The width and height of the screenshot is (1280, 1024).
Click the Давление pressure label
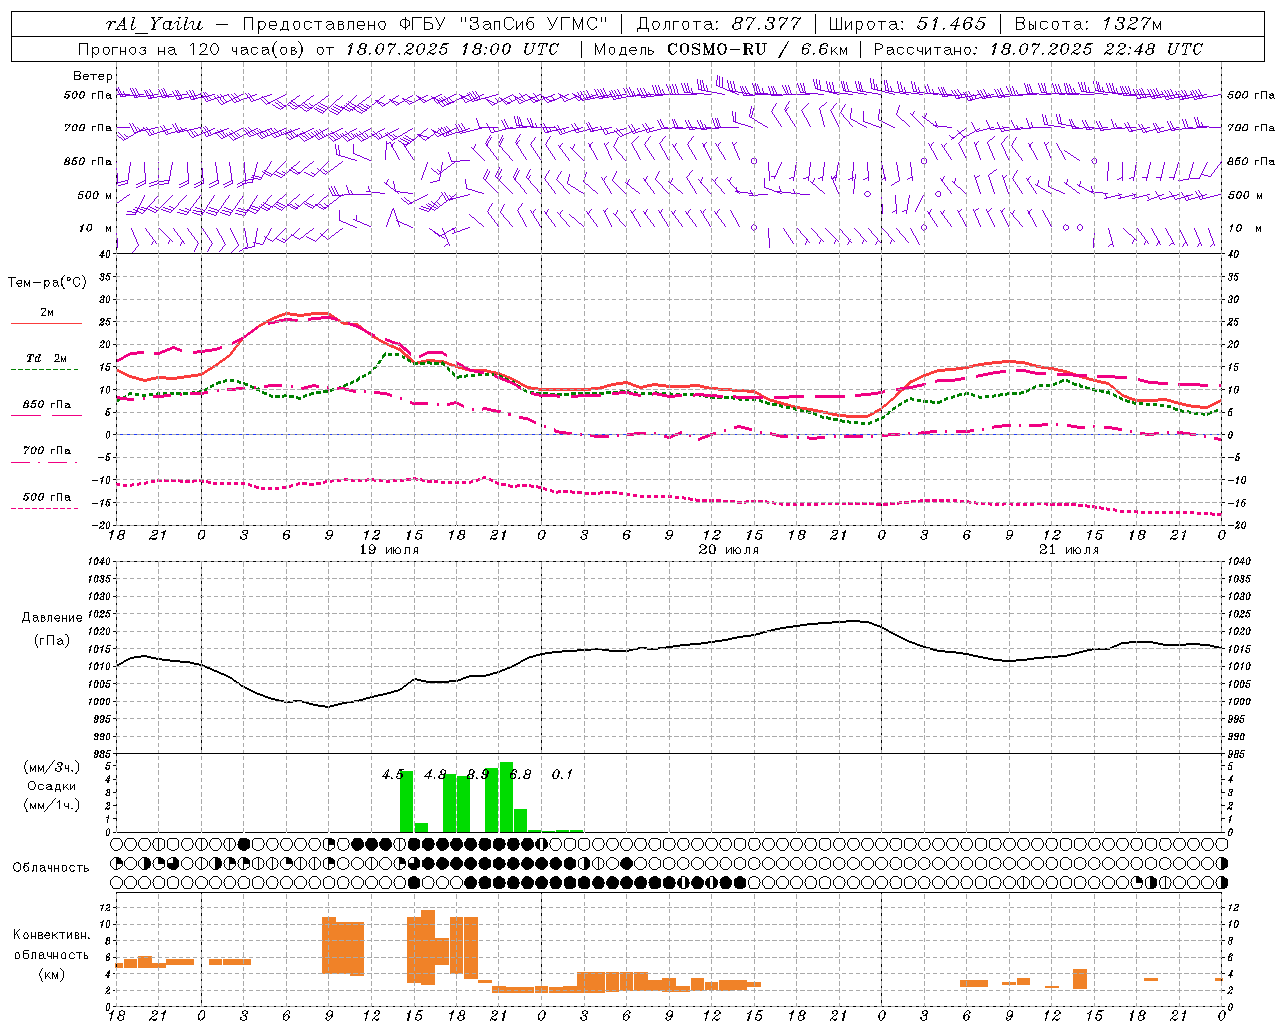(x=52, y=618)
